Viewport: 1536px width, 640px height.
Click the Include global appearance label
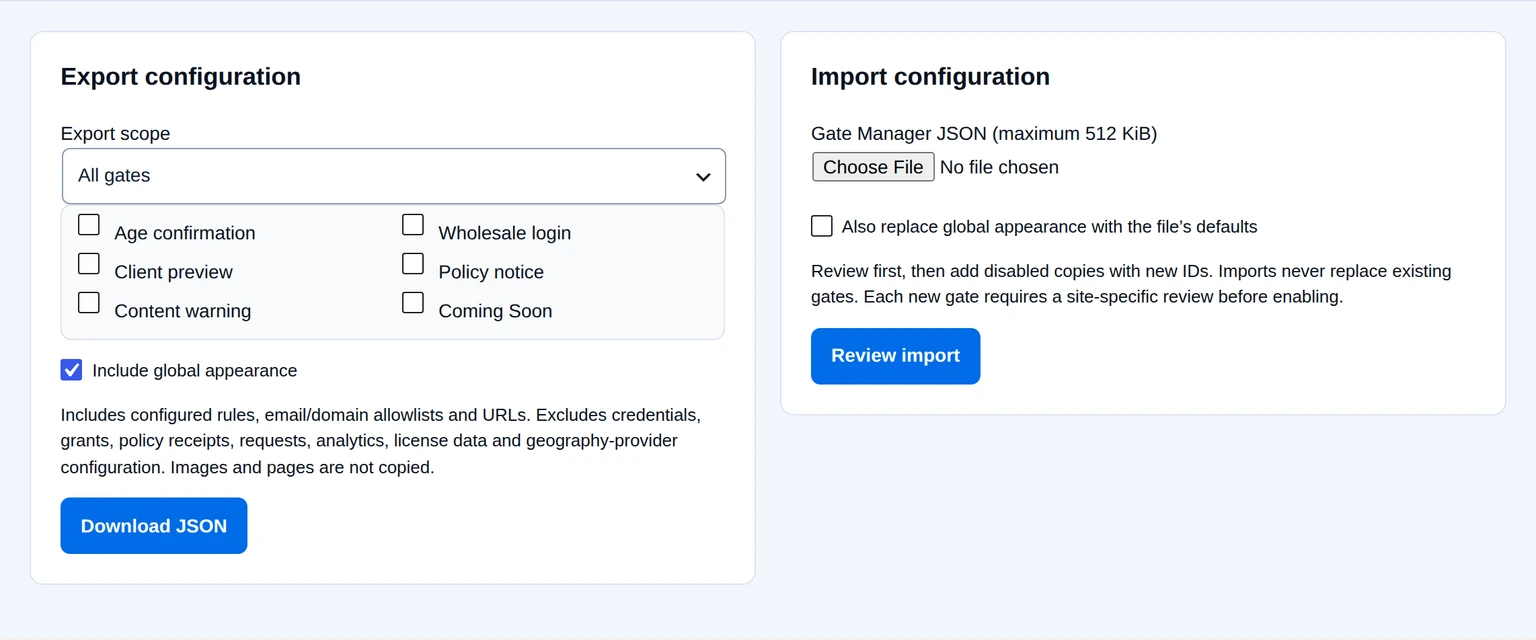(195, 371)
